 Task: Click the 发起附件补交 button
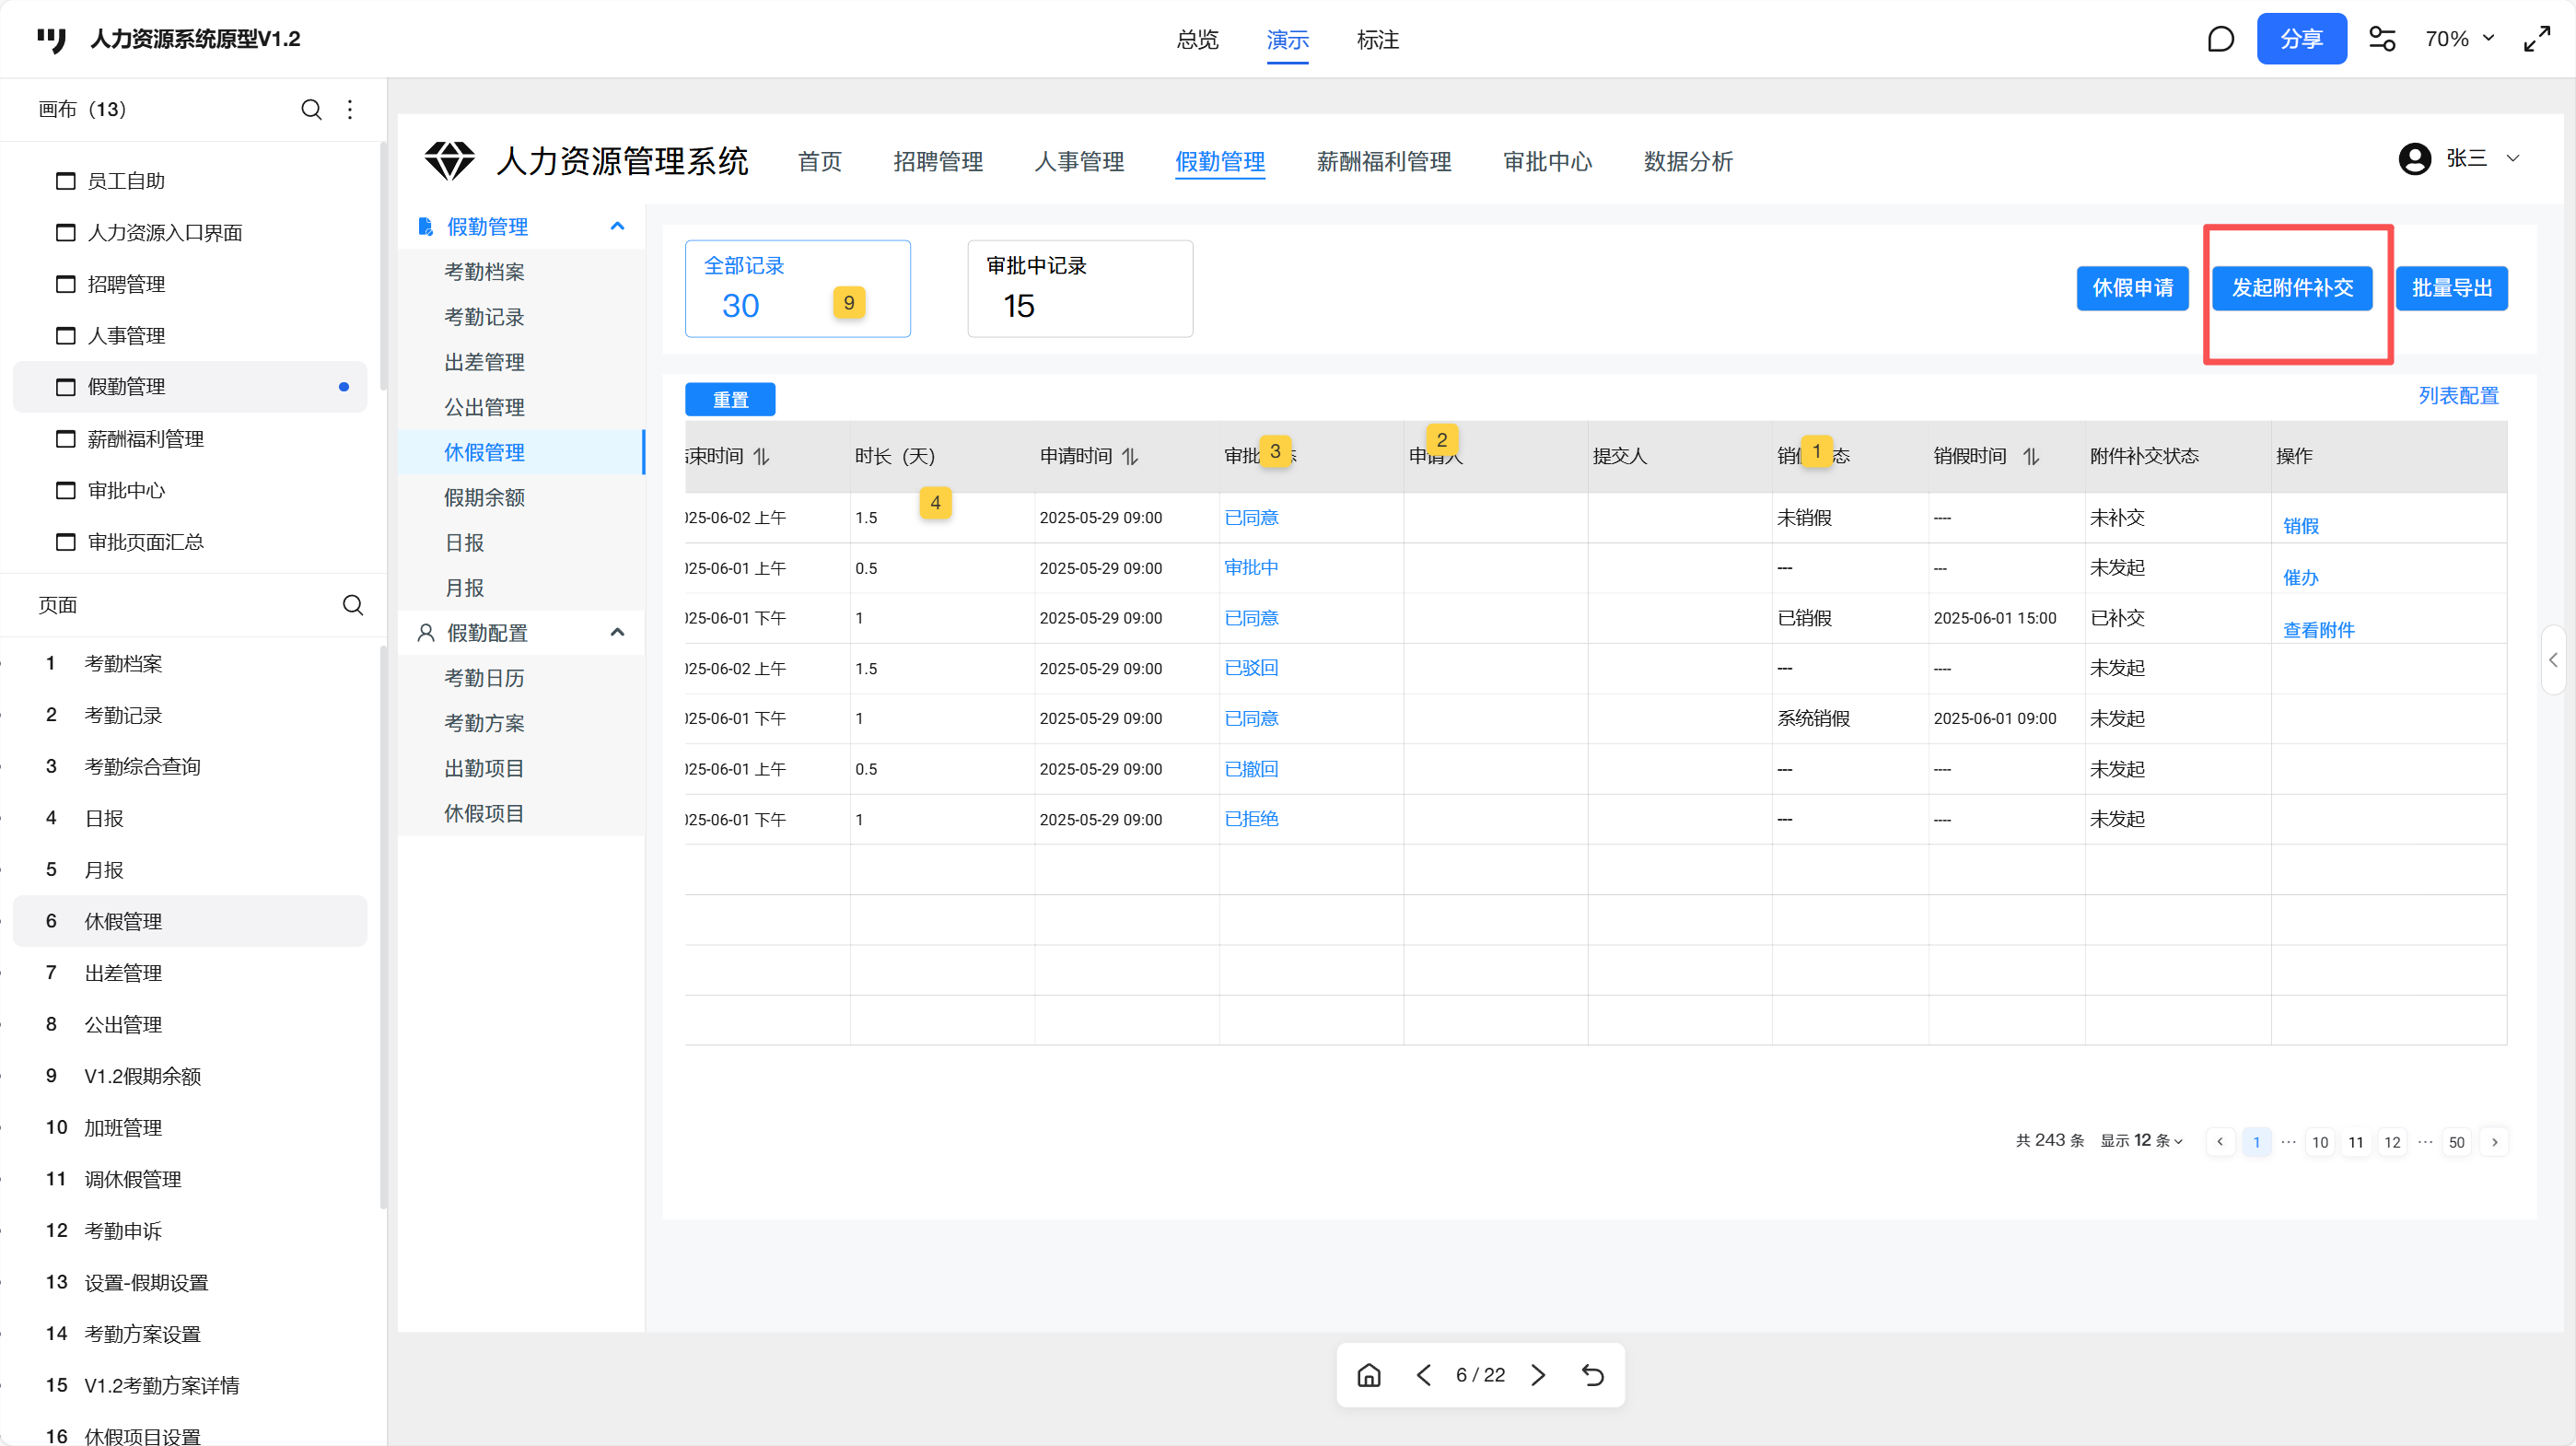pyautogui.click(x=2292, y=288)
